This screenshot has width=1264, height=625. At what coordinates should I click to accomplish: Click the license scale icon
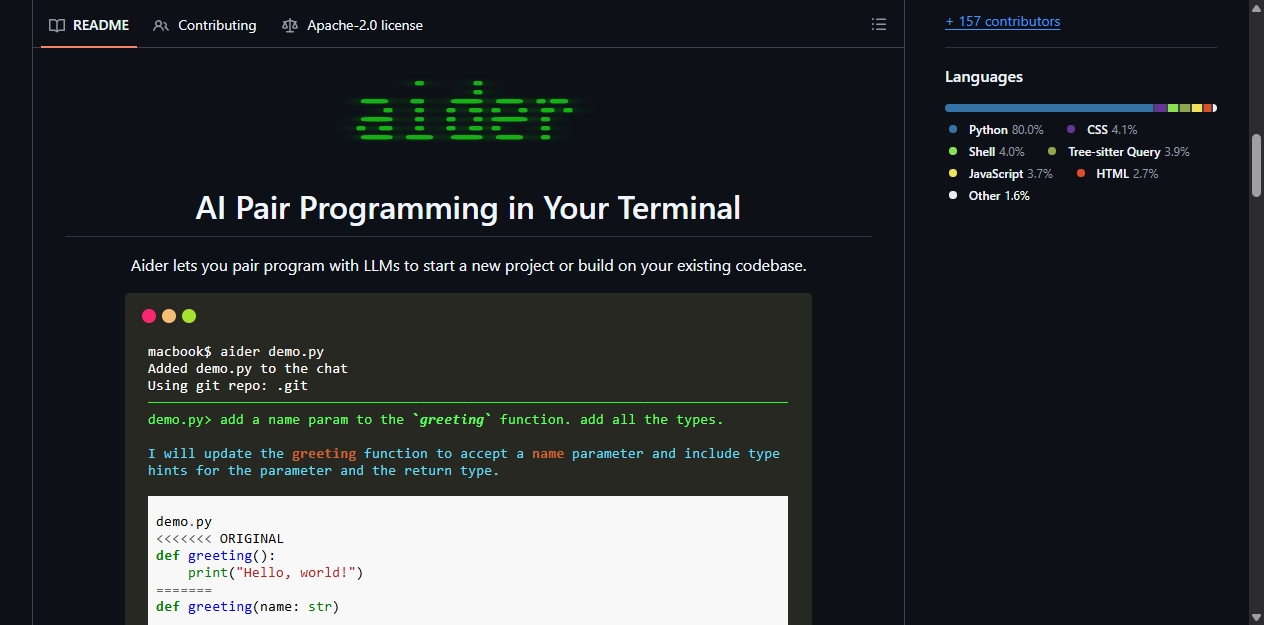[x=290, y=25]
